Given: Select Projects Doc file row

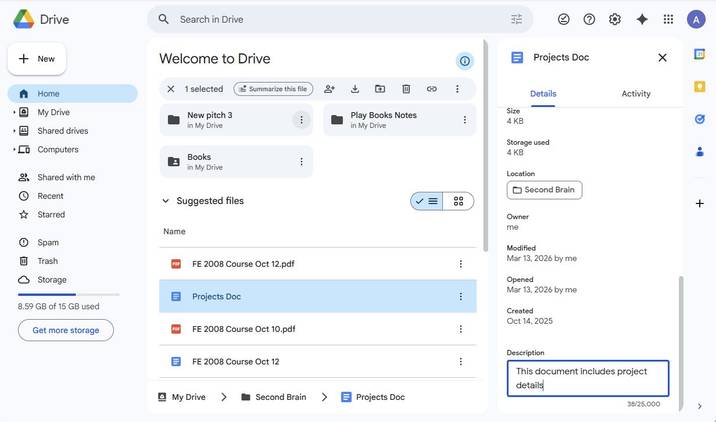Looking at the screenshot, I should pyautogui.click(x=318, y=296).
